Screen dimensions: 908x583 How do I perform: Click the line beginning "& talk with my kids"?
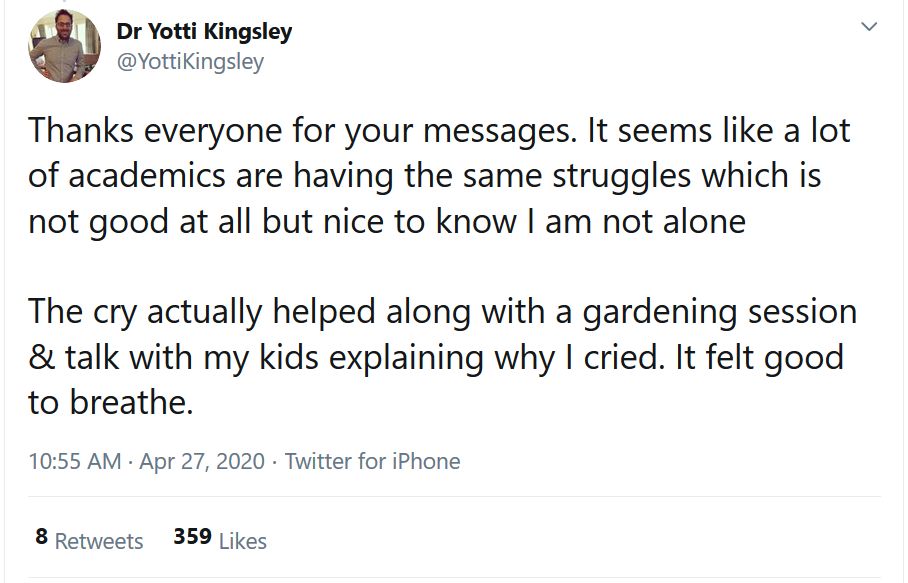pyautogui.click(x=435, y=356)
